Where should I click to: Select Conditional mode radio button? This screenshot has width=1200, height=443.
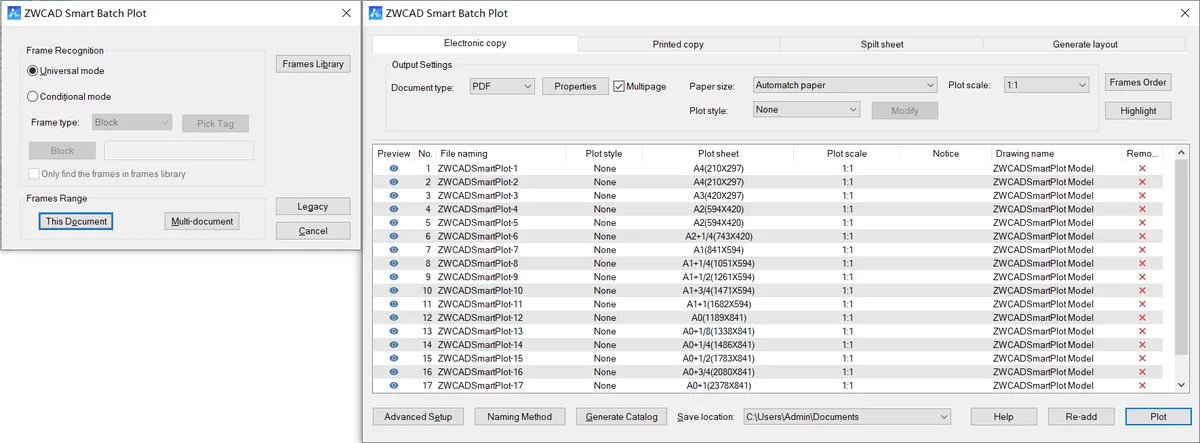pyautogui.click(x=33, y=97)
